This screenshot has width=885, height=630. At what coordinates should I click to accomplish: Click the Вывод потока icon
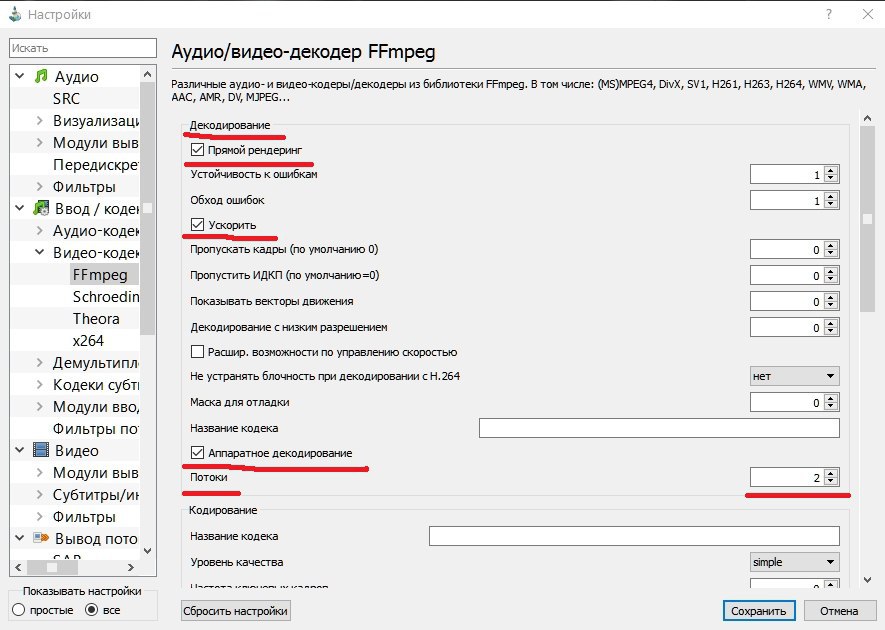click(41, 538)
